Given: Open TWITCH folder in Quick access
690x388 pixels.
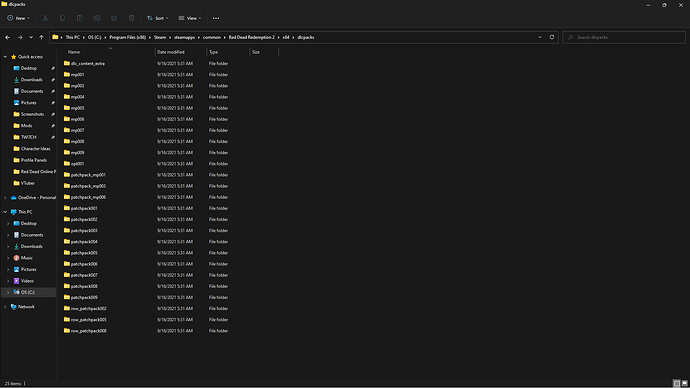Looking at the screenshot, I should (x=29, y=137).
